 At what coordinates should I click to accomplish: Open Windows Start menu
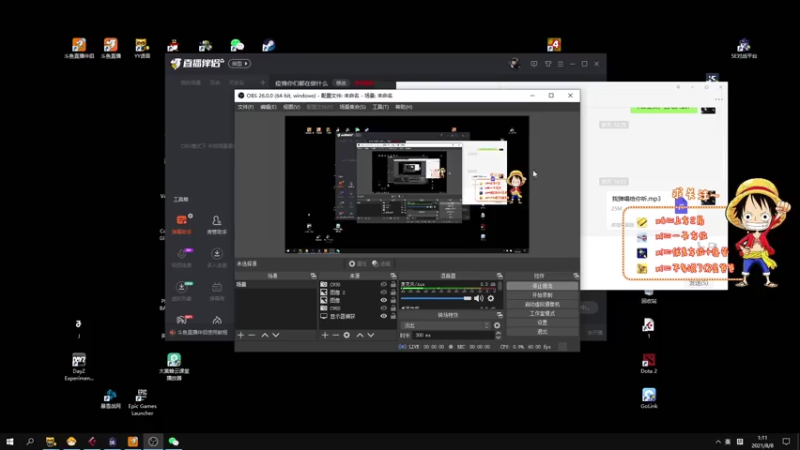10,441
